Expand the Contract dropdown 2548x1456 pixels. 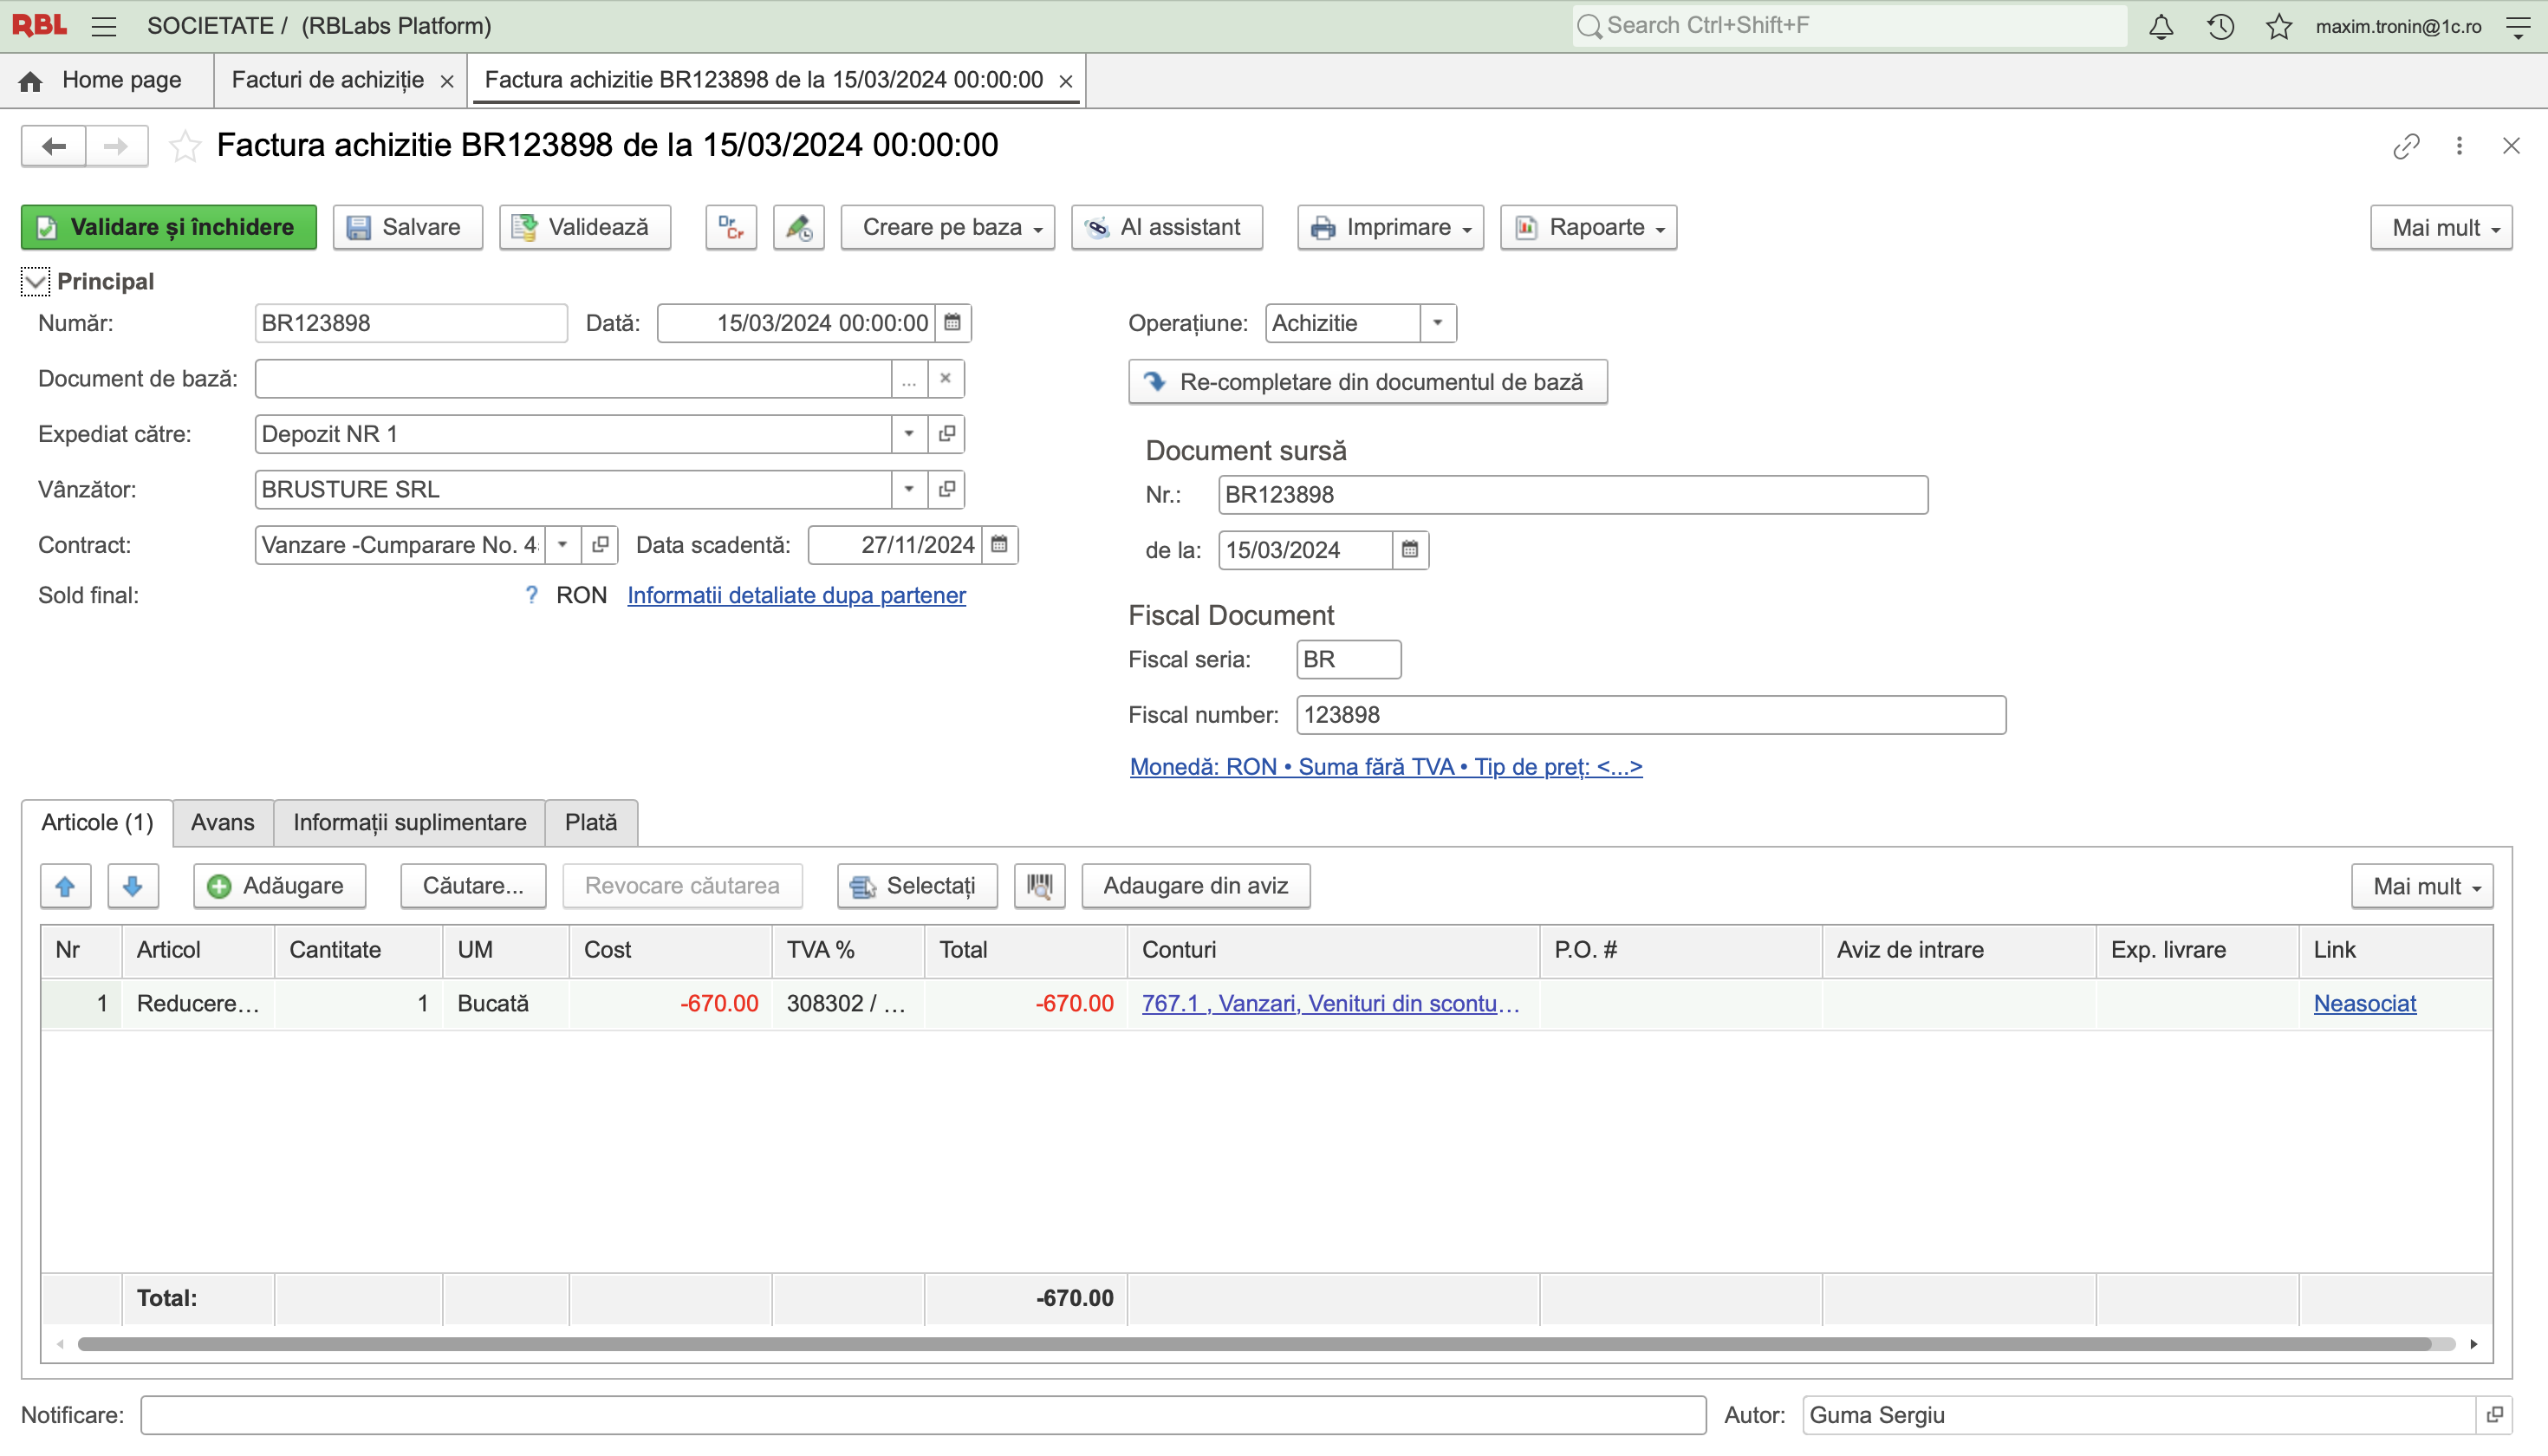[563, 545]
